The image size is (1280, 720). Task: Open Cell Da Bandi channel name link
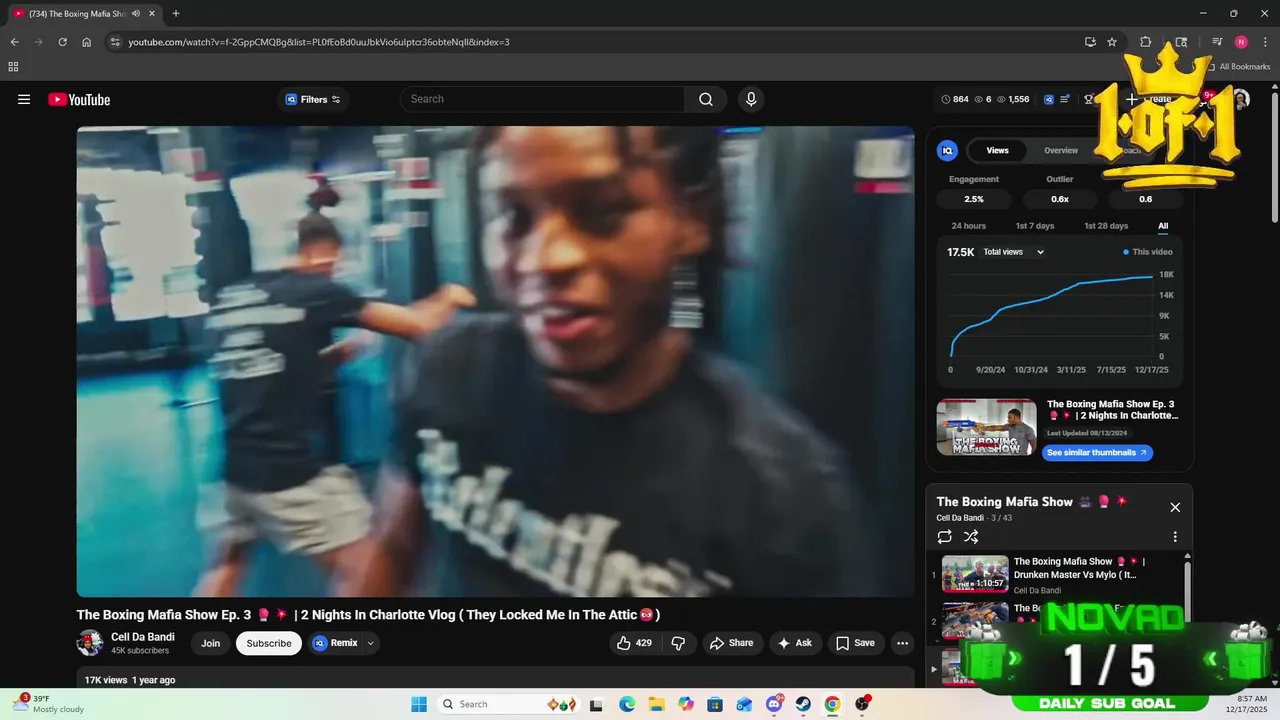coord(143,637)
